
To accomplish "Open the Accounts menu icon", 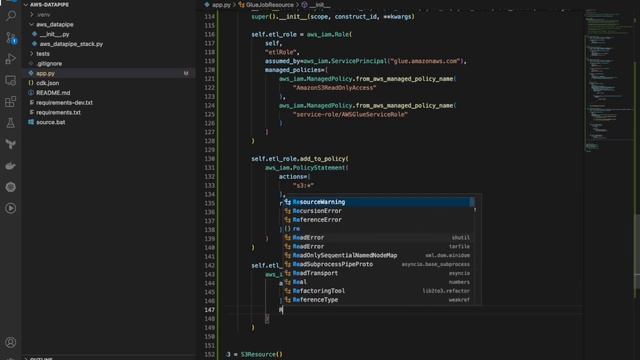I will click(11, 342).
